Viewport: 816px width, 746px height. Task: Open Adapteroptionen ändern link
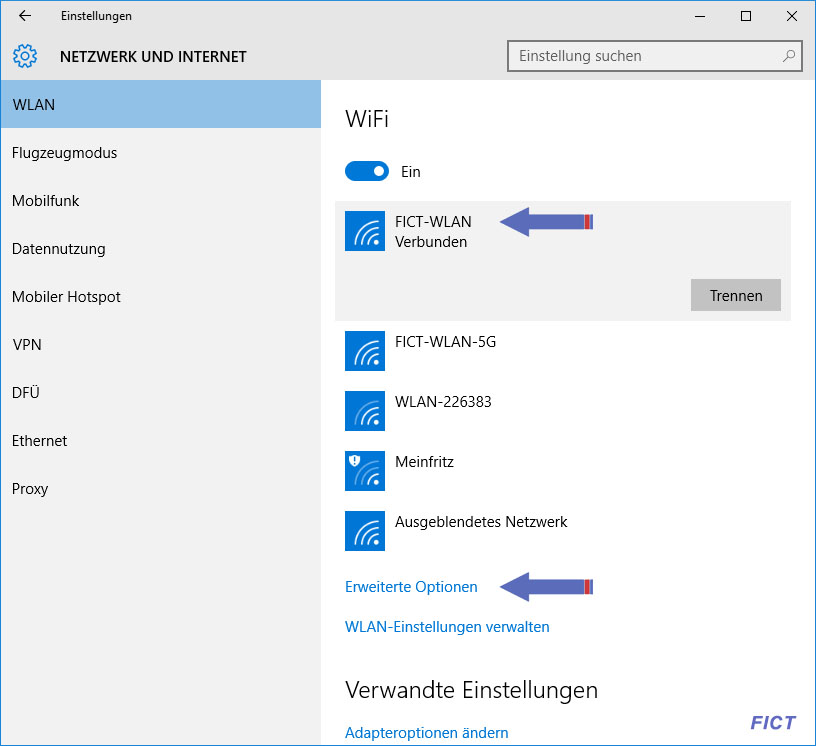[x=426, y=732]
